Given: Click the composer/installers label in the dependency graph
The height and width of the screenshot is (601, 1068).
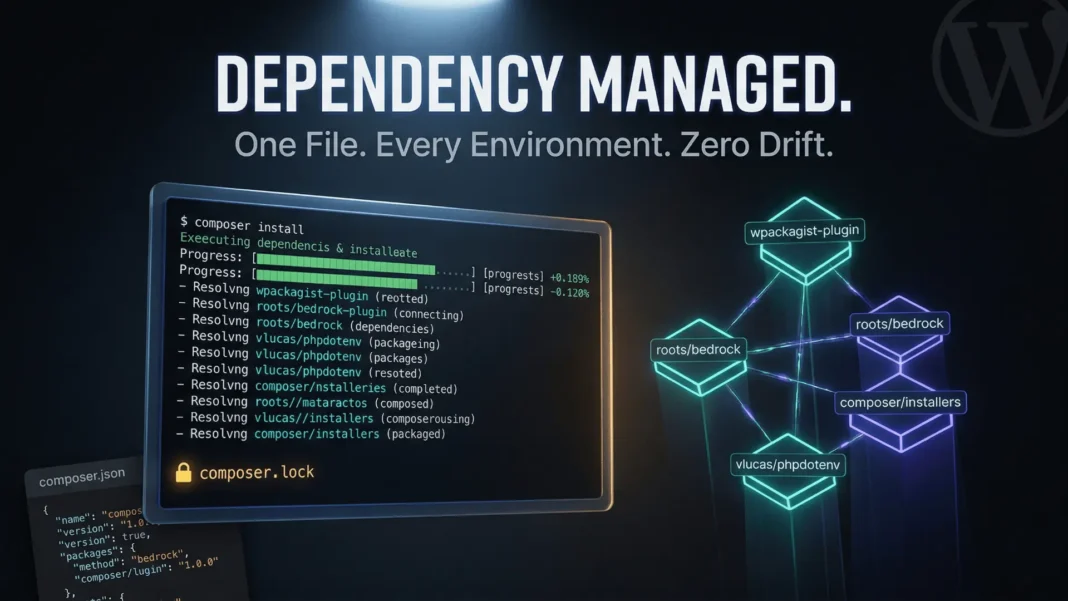Looking at the screenshot, I should [x=900, y=402].
